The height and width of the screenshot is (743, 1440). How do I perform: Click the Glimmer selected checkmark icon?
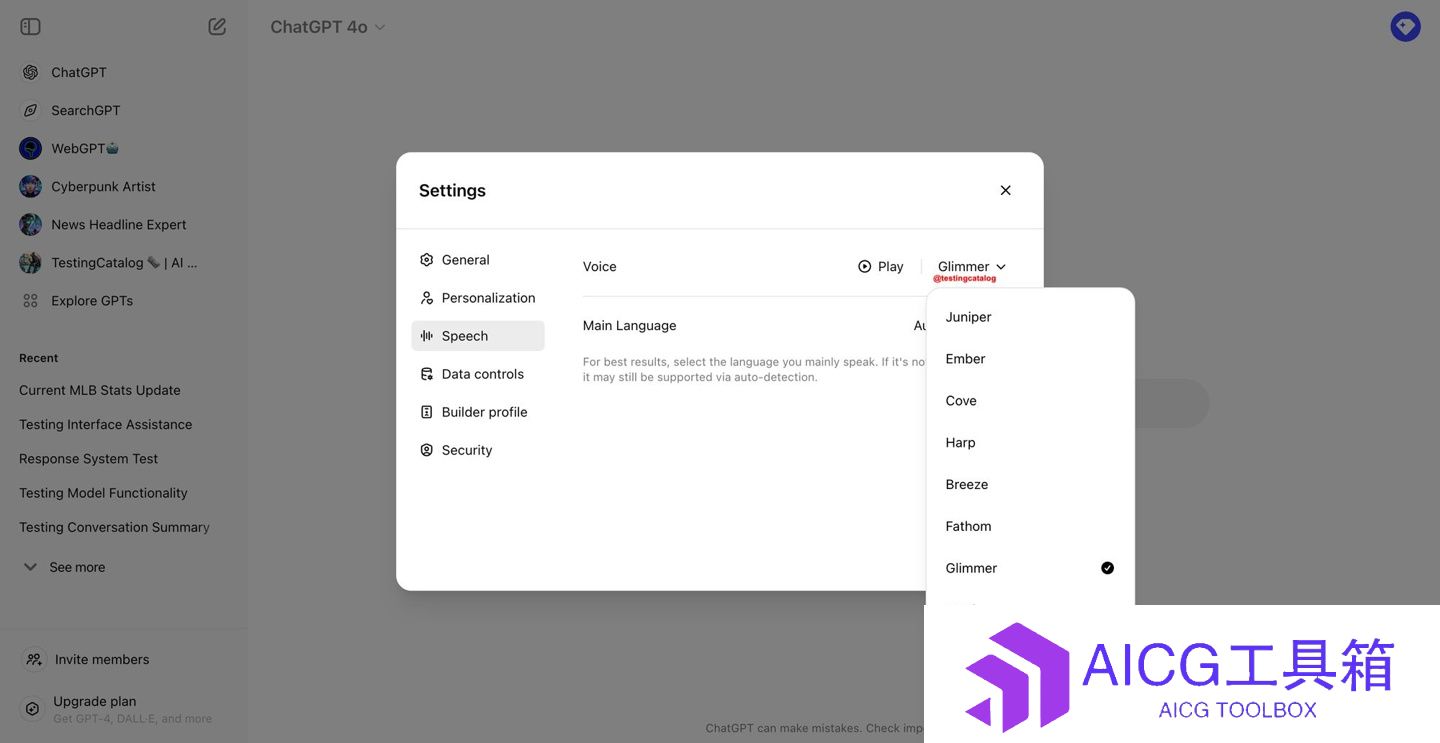click(1107, 568)
